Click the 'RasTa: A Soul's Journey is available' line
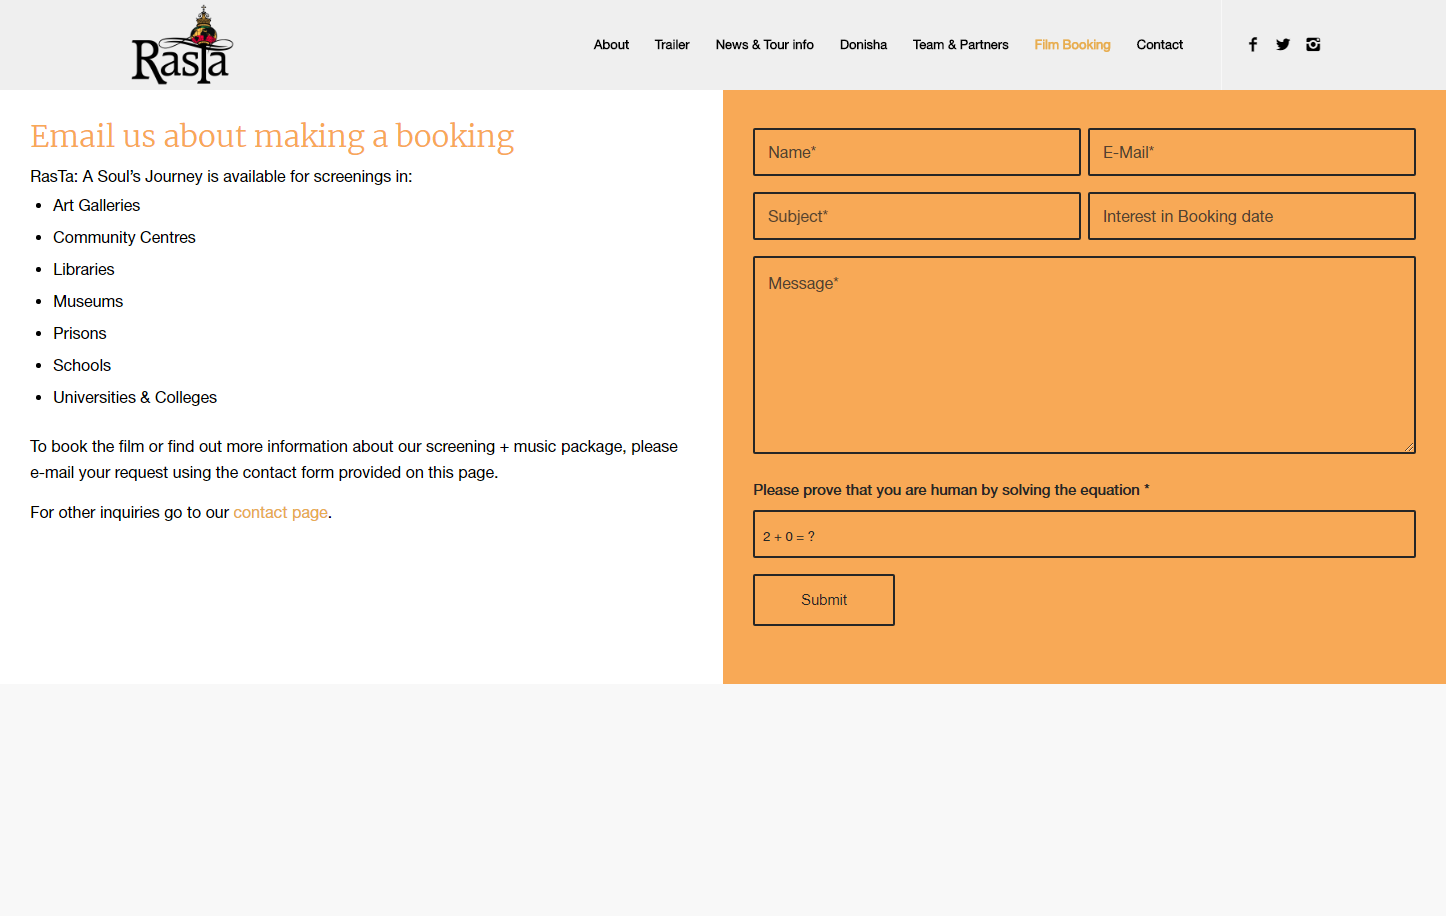This screenshot has width=1446, height=916. click(x=221, y=176)
